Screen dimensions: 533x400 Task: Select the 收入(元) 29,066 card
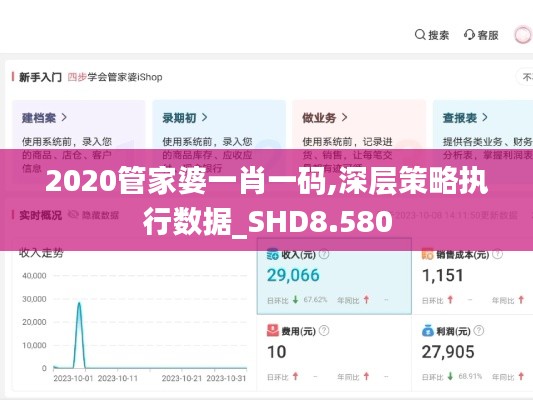pyautogui.click(x=334, y=276)
